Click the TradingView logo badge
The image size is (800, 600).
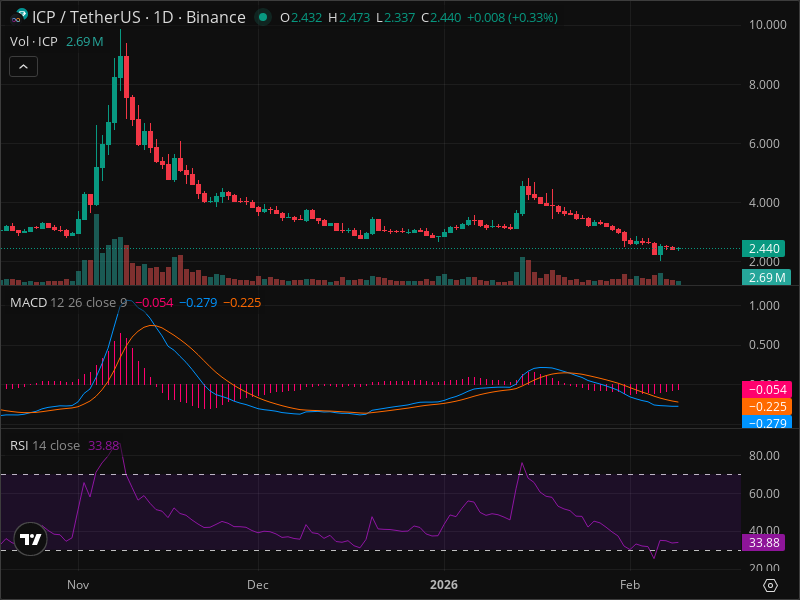[x=31, y=539]
